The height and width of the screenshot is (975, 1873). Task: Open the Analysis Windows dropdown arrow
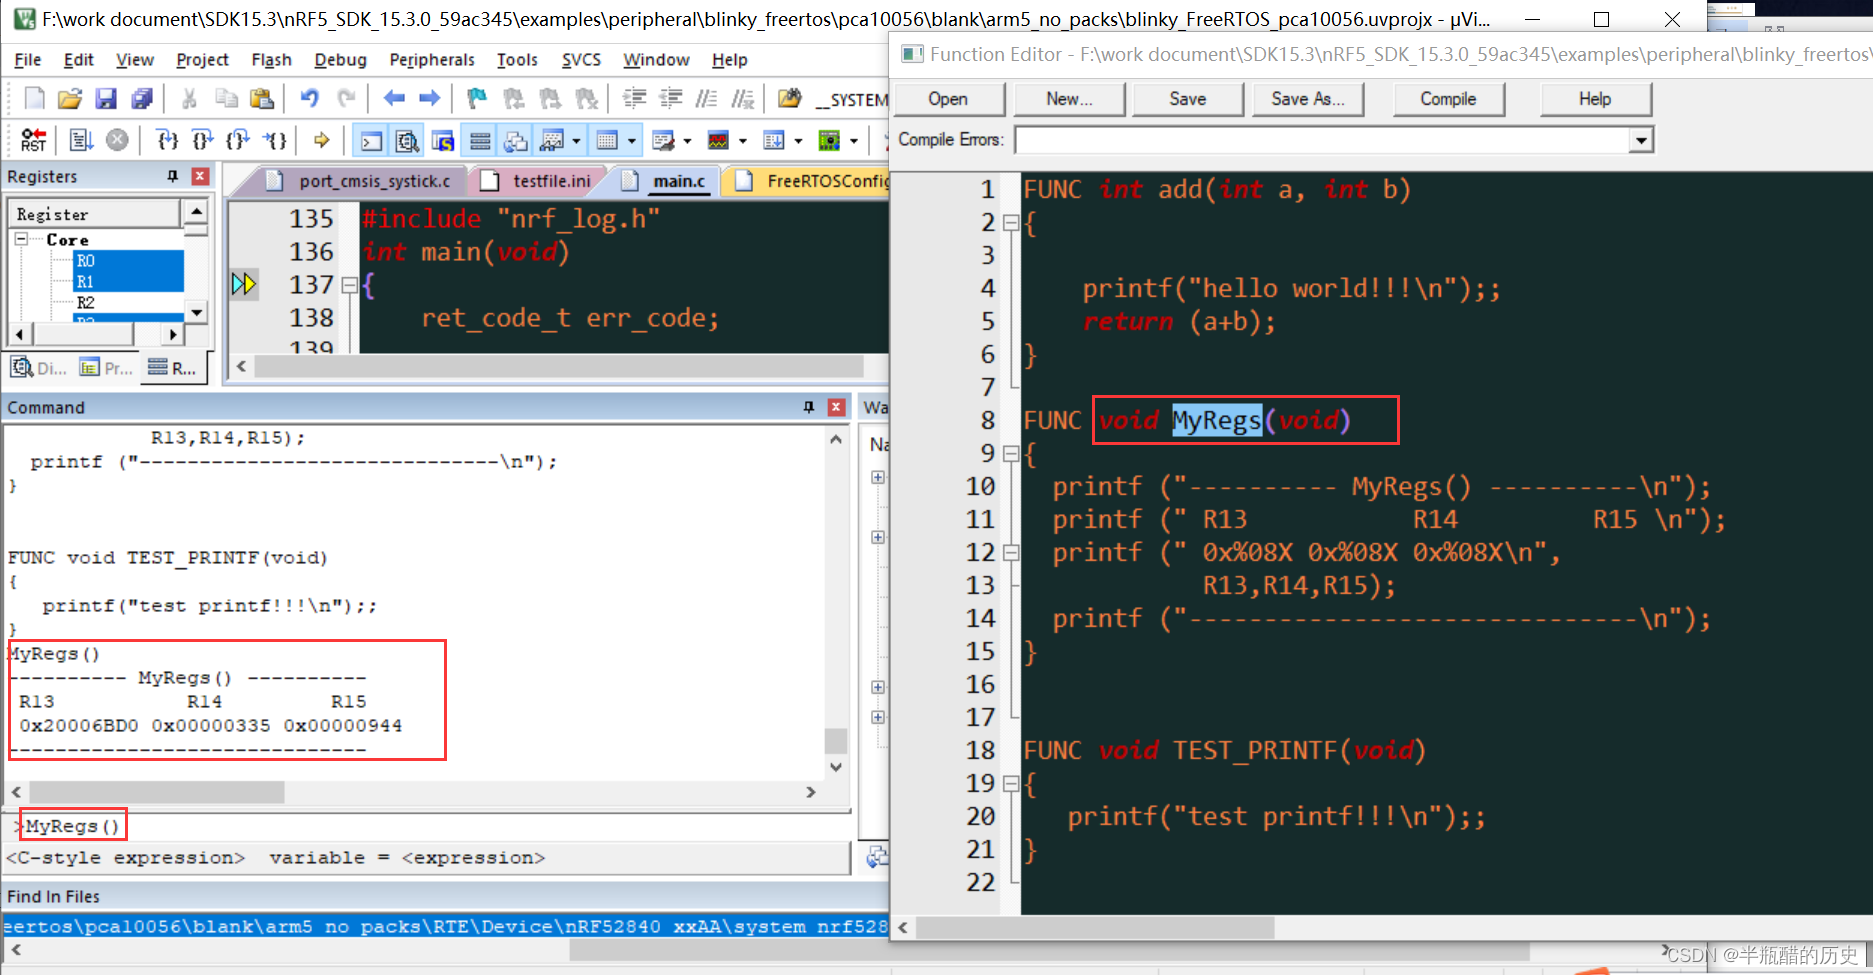742,141
